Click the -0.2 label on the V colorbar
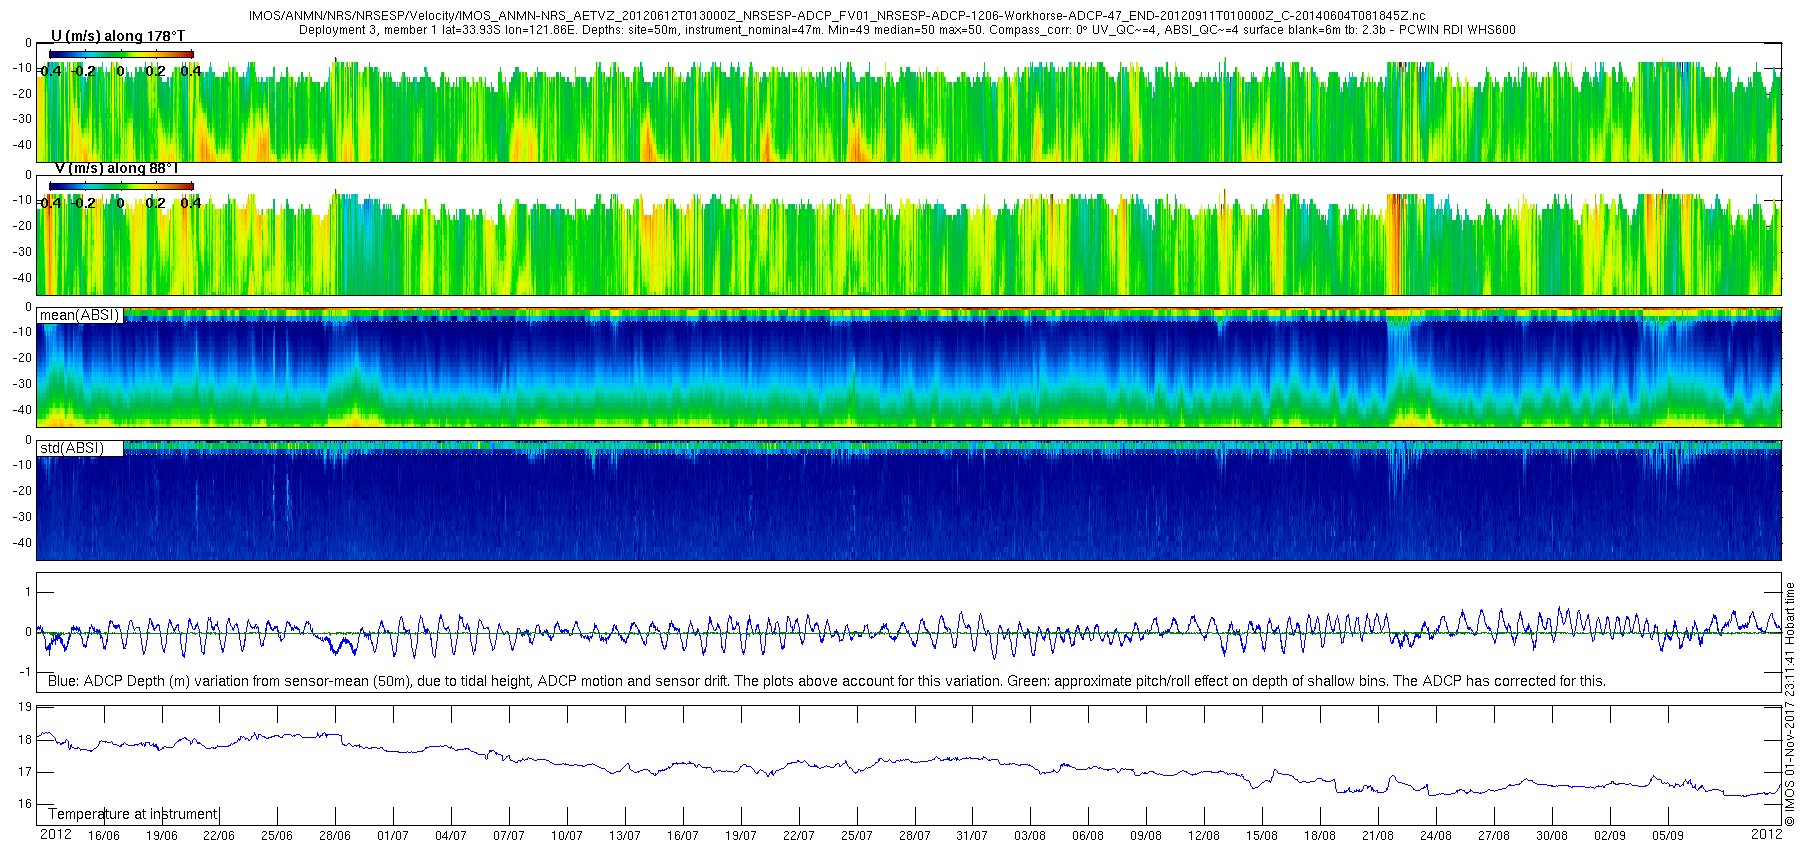 click(x=85, y=203)
